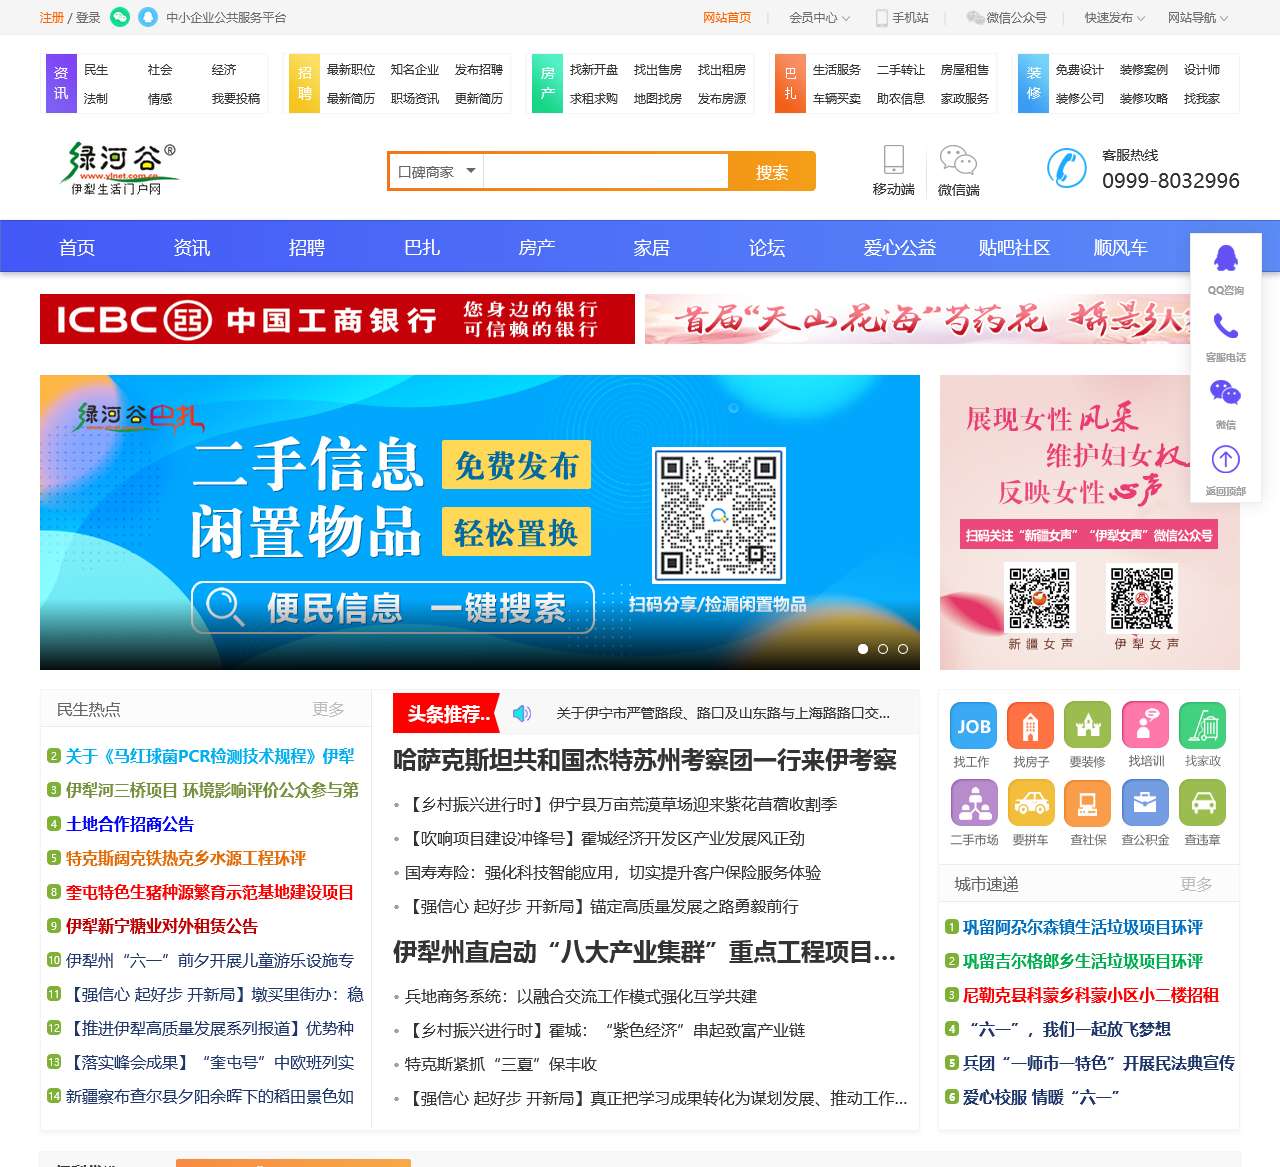The height and width of the screenshot is (1167, 1280).
Task: Open the 贴吧社区 navigation tab
Action: click(1014, 247)
